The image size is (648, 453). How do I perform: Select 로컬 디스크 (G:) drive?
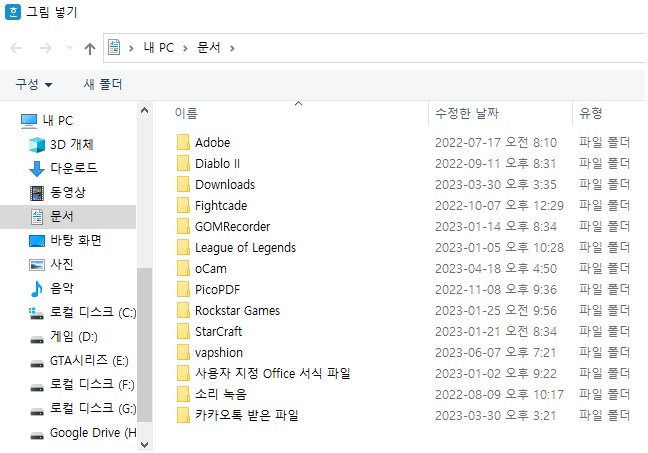click(82, 409)
